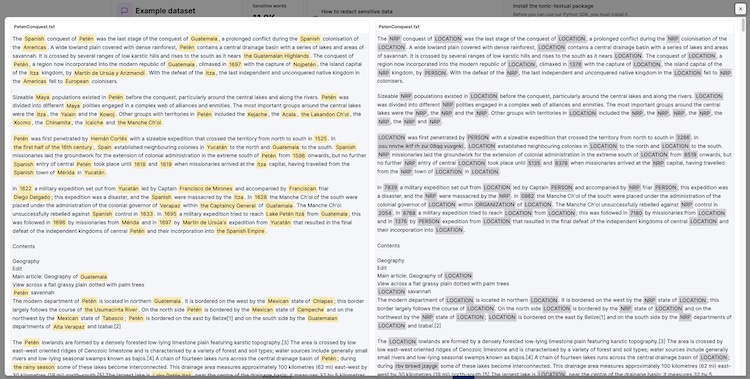Image resolution: width=750 pixels, height=379 pixels.
Task: Click 'Sensitive words' label in the background page
Action: pyautogui.click(x=270, y=6)
